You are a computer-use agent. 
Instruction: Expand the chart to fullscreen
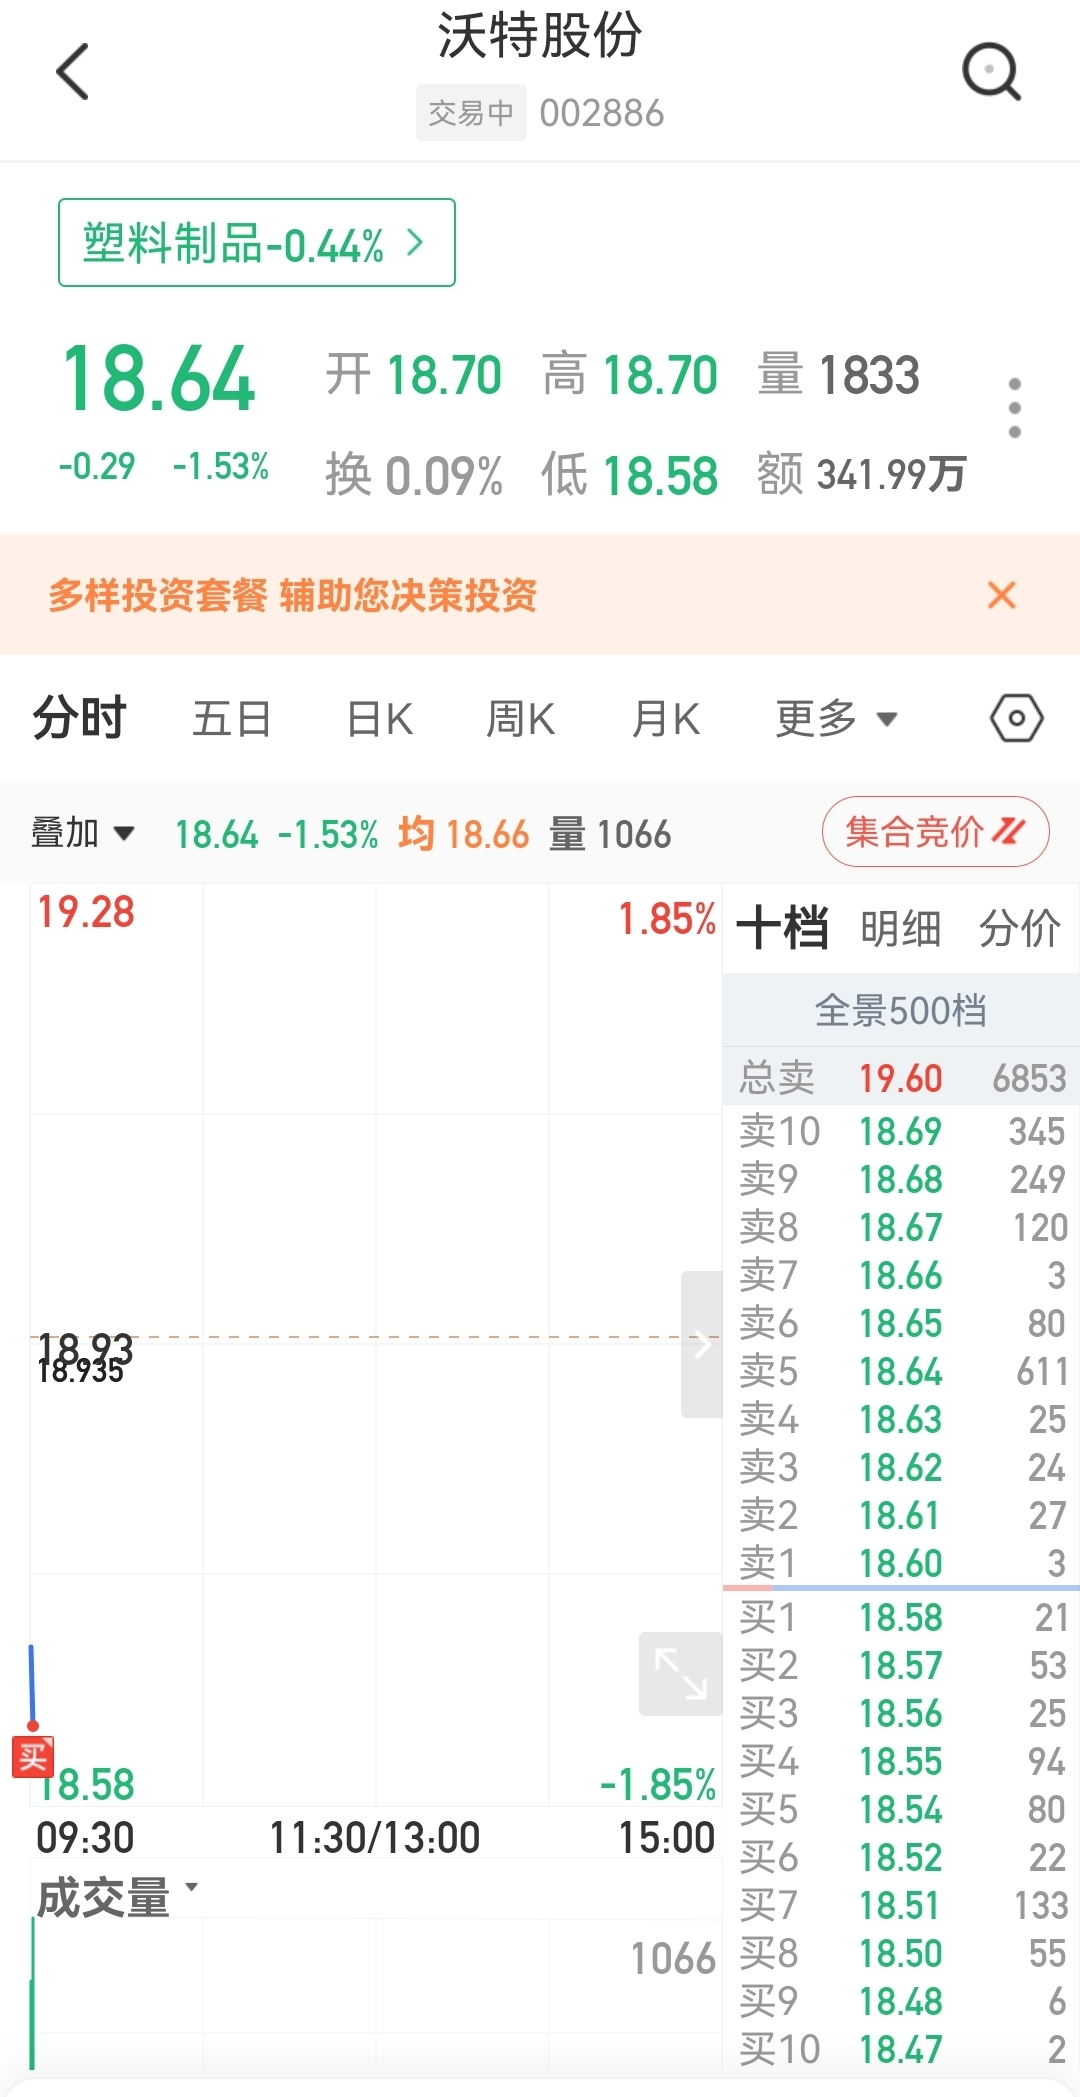680,1674
